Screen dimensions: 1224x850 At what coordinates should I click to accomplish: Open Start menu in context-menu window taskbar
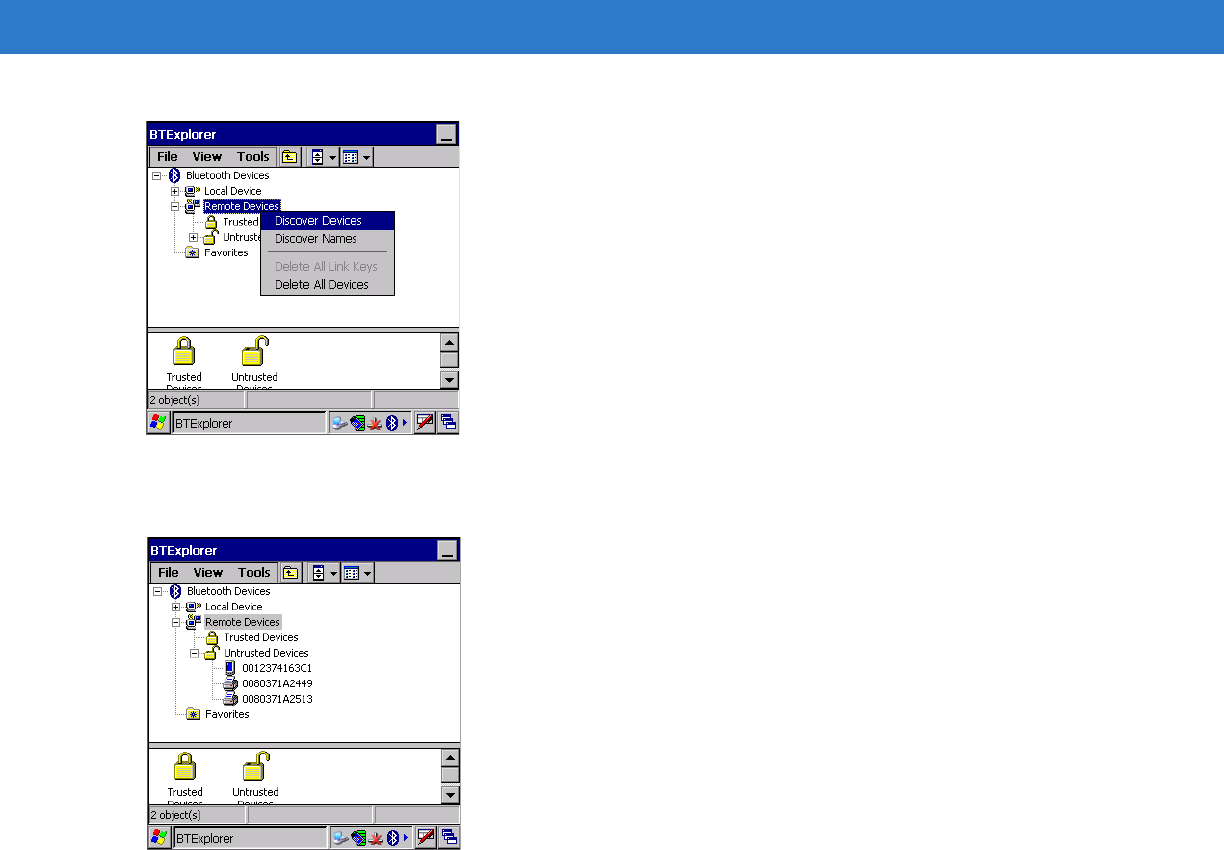[x=159, y=423]
